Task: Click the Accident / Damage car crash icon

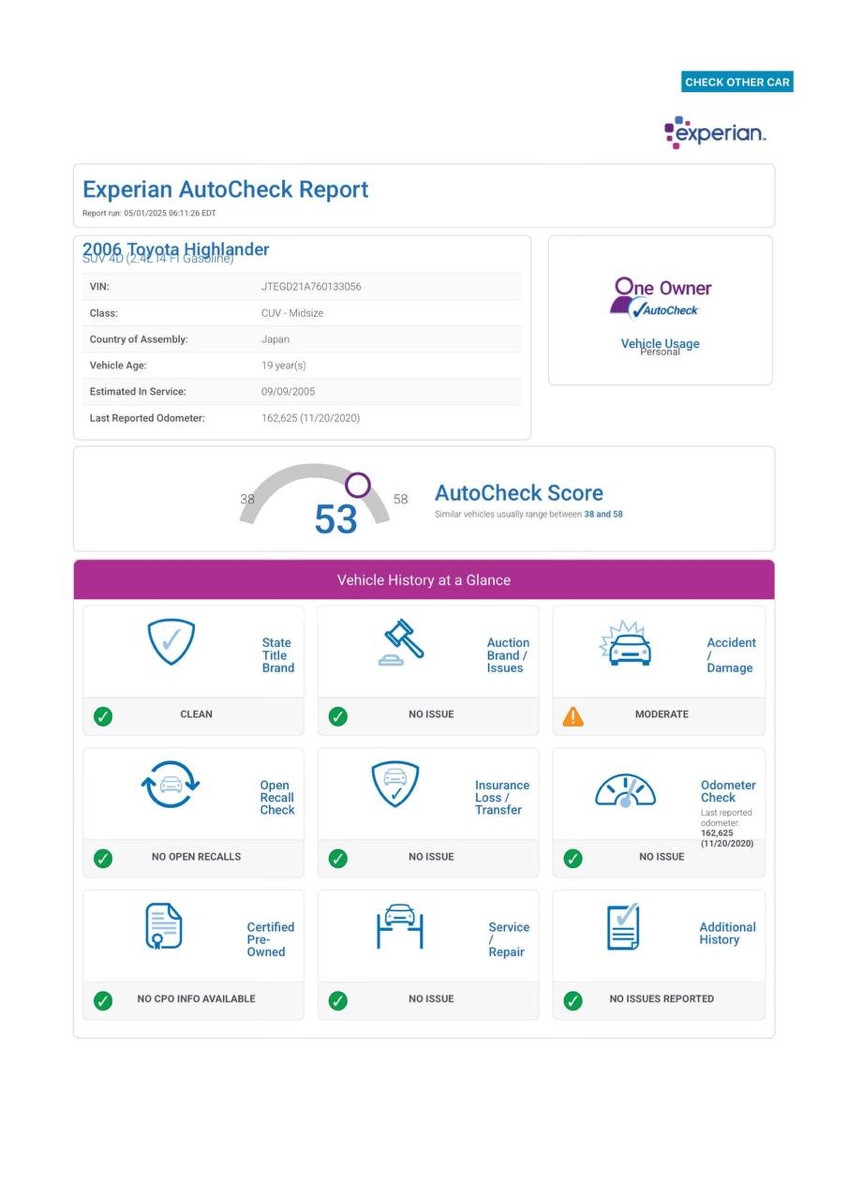Action: tap(626, 643)
